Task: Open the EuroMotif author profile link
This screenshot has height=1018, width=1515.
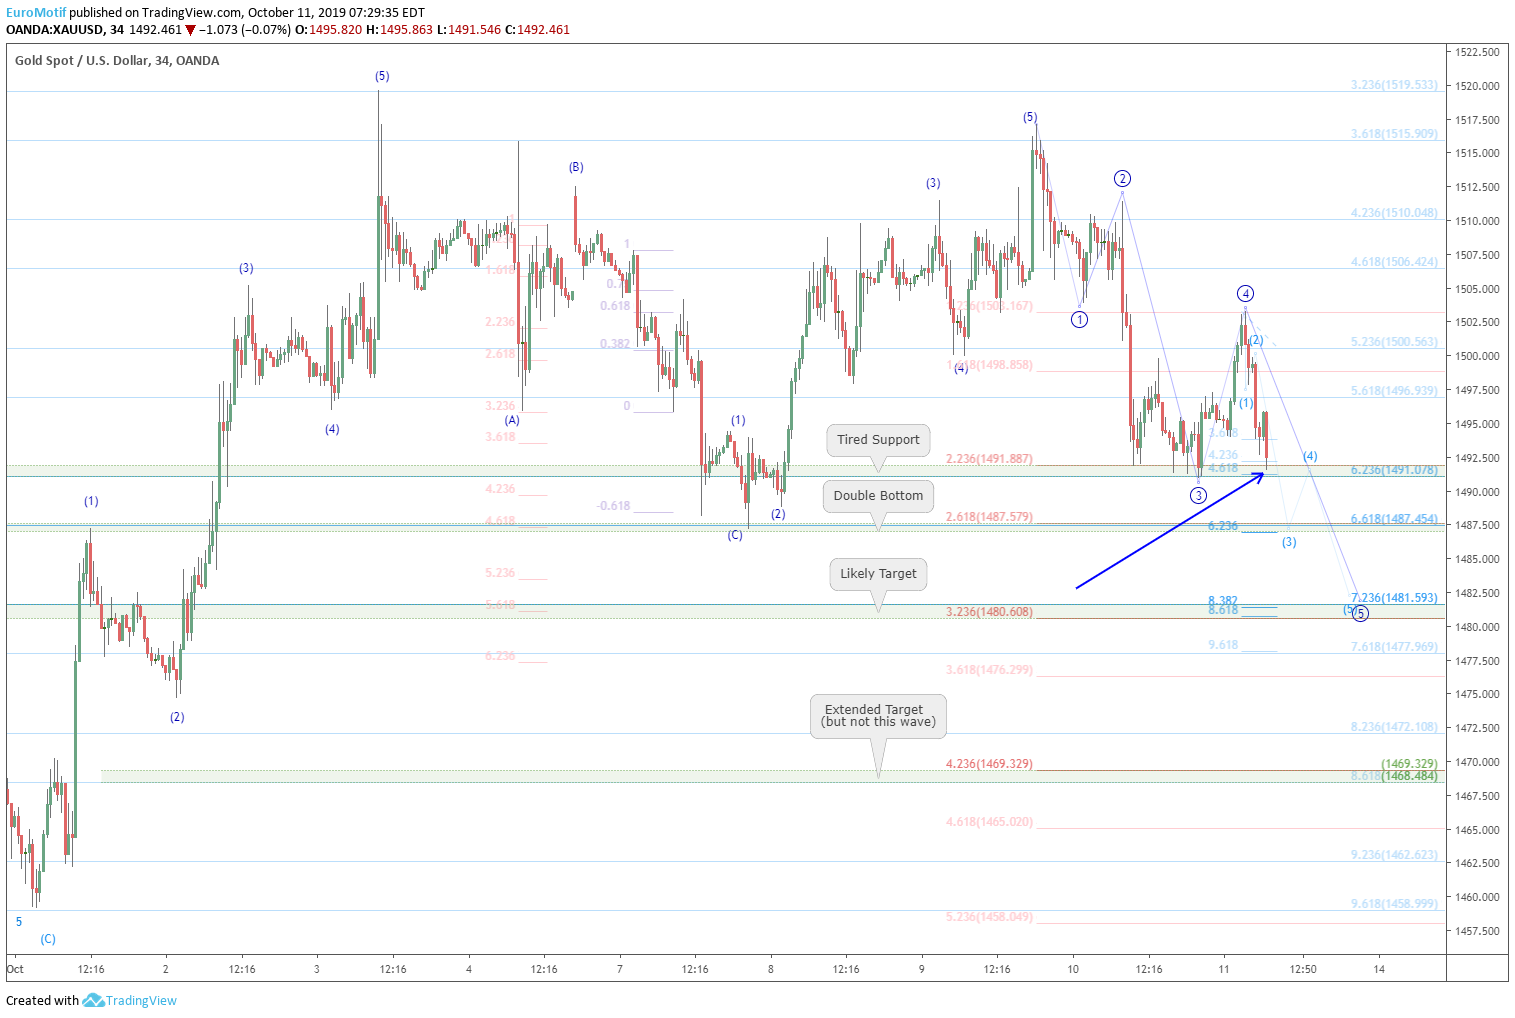Action: pos(36,13)
